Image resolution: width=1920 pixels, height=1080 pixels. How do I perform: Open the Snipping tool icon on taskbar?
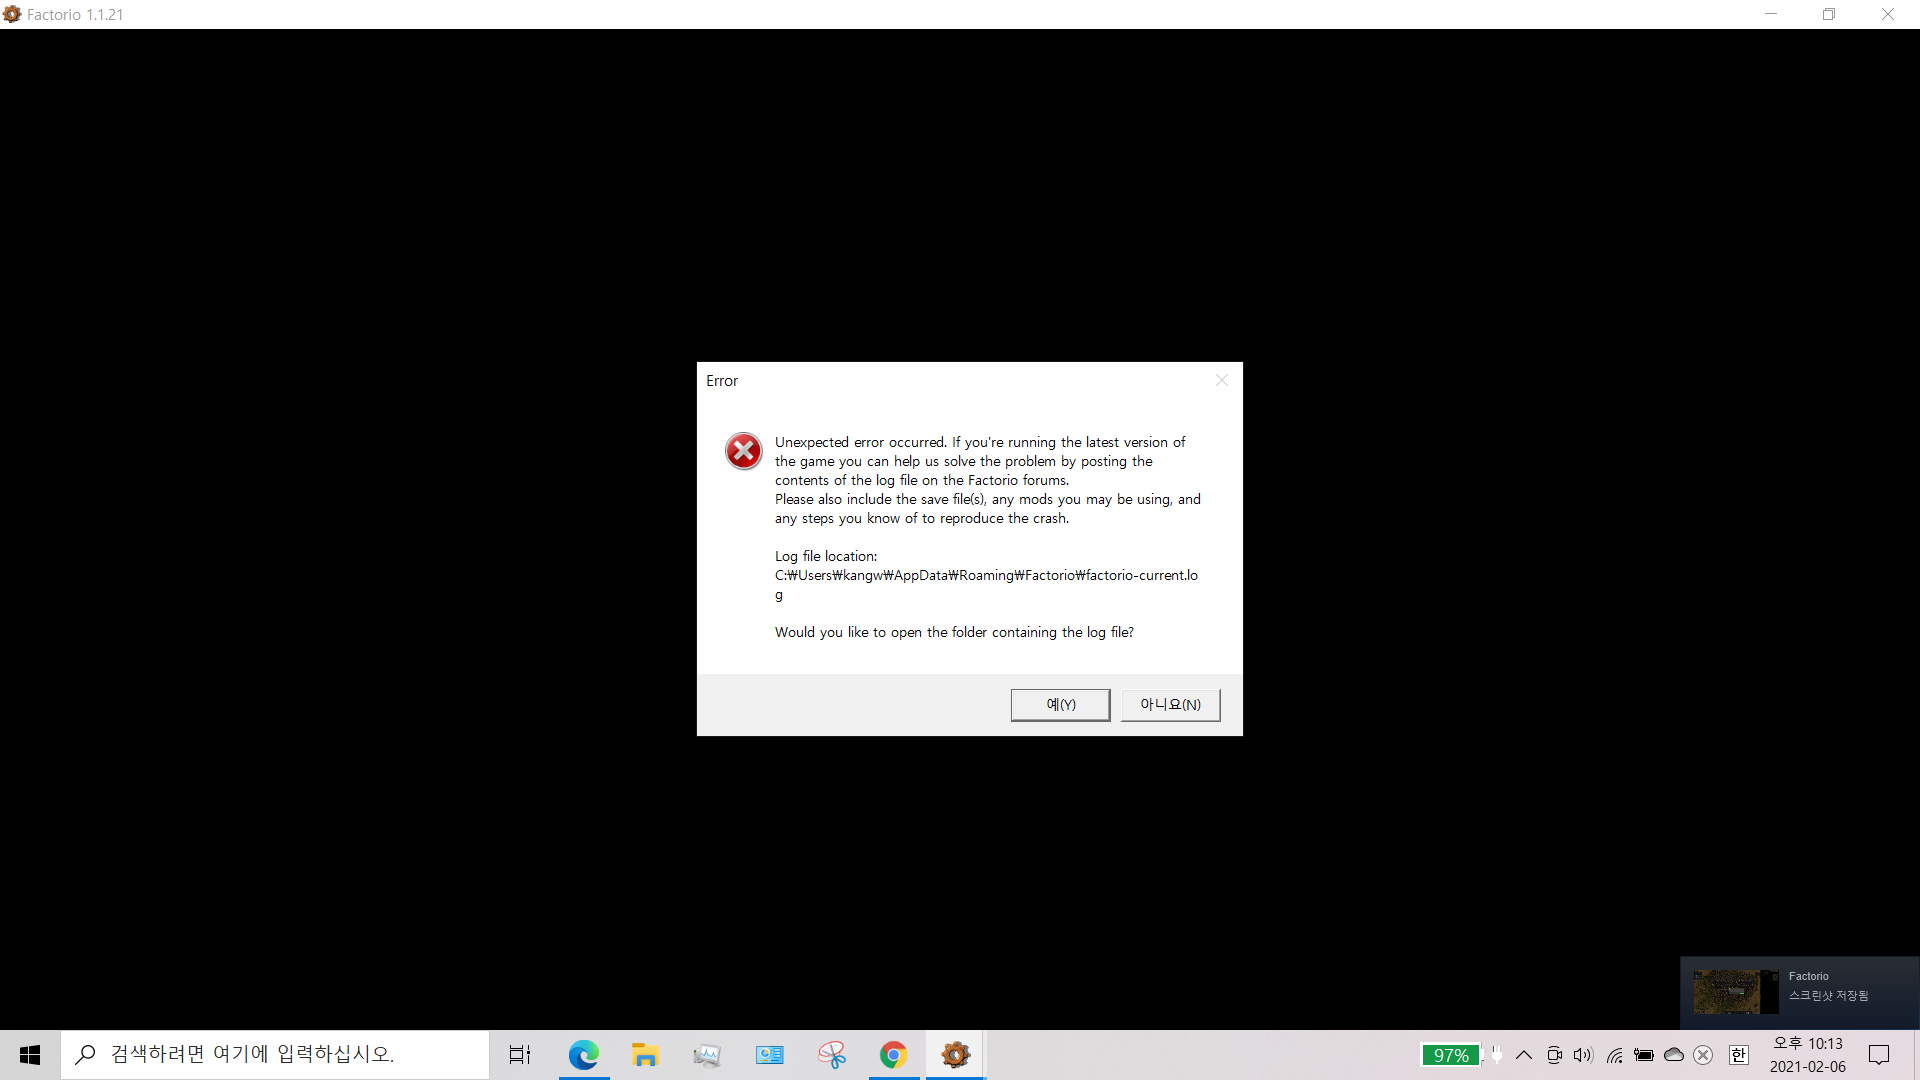tap(831, 1055)
